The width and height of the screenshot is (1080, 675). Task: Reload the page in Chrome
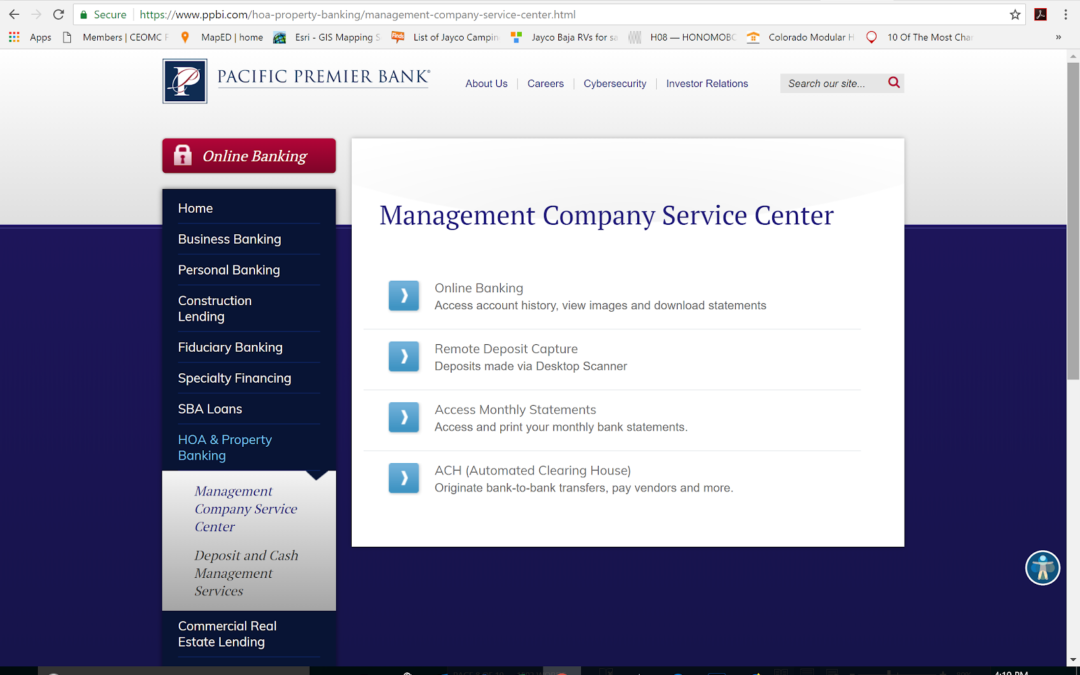[58, 15]
